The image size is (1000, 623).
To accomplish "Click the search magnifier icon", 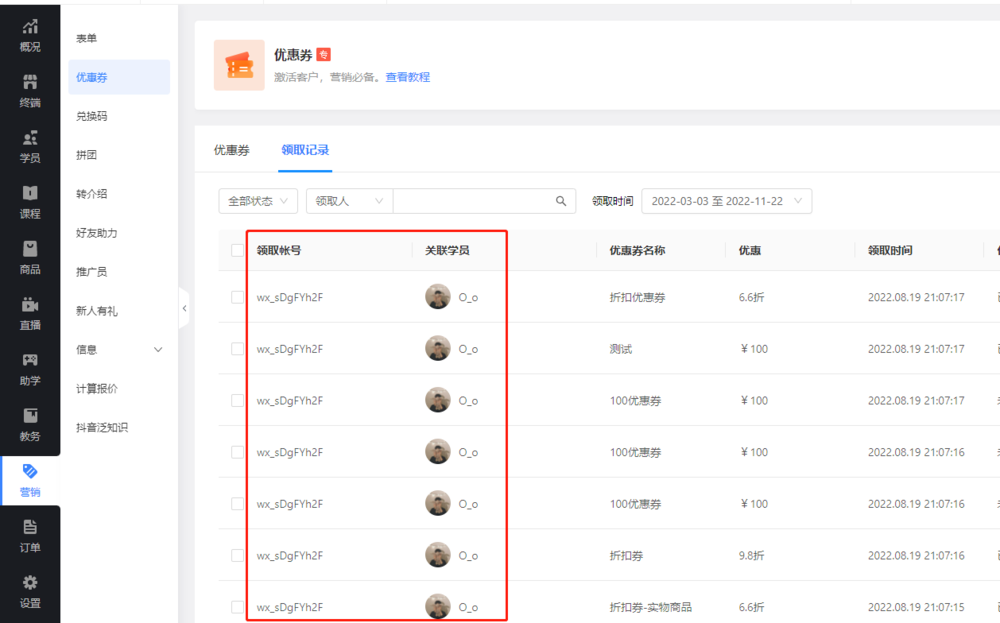I will [x=561, y=201].
